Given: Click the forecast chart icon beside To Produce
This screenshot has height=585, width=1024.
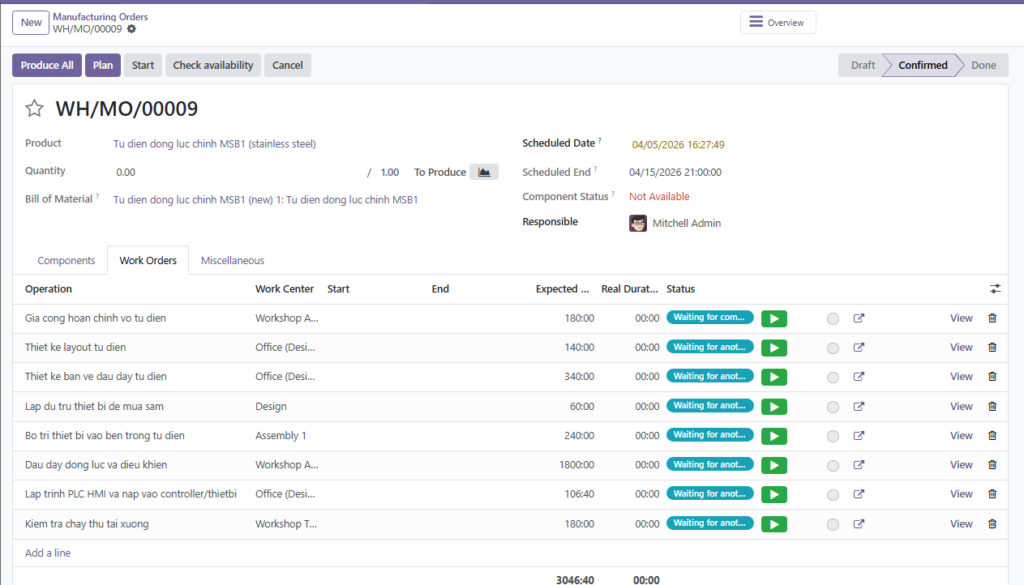Looking at the screenshot, I should tap(484, 172).
